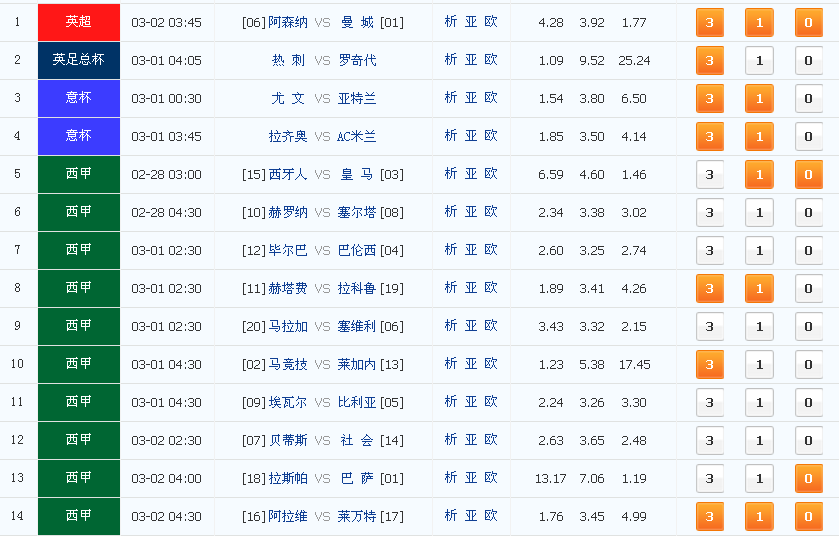Click the 欧 link for 埃瓦尔 vs 比利亚
Screen dimensions: 839x538
pos(491,402)
